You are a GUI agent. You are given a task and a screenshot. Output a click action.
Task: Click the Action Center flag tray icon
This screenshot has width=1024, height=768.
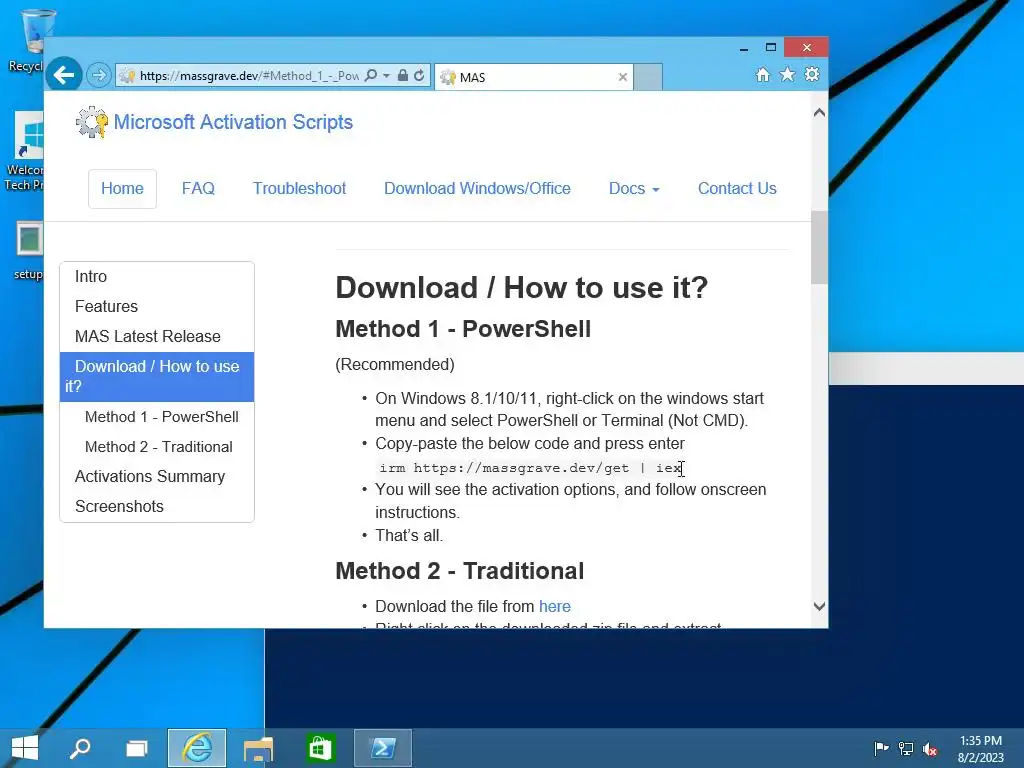[x=881, y=748]
